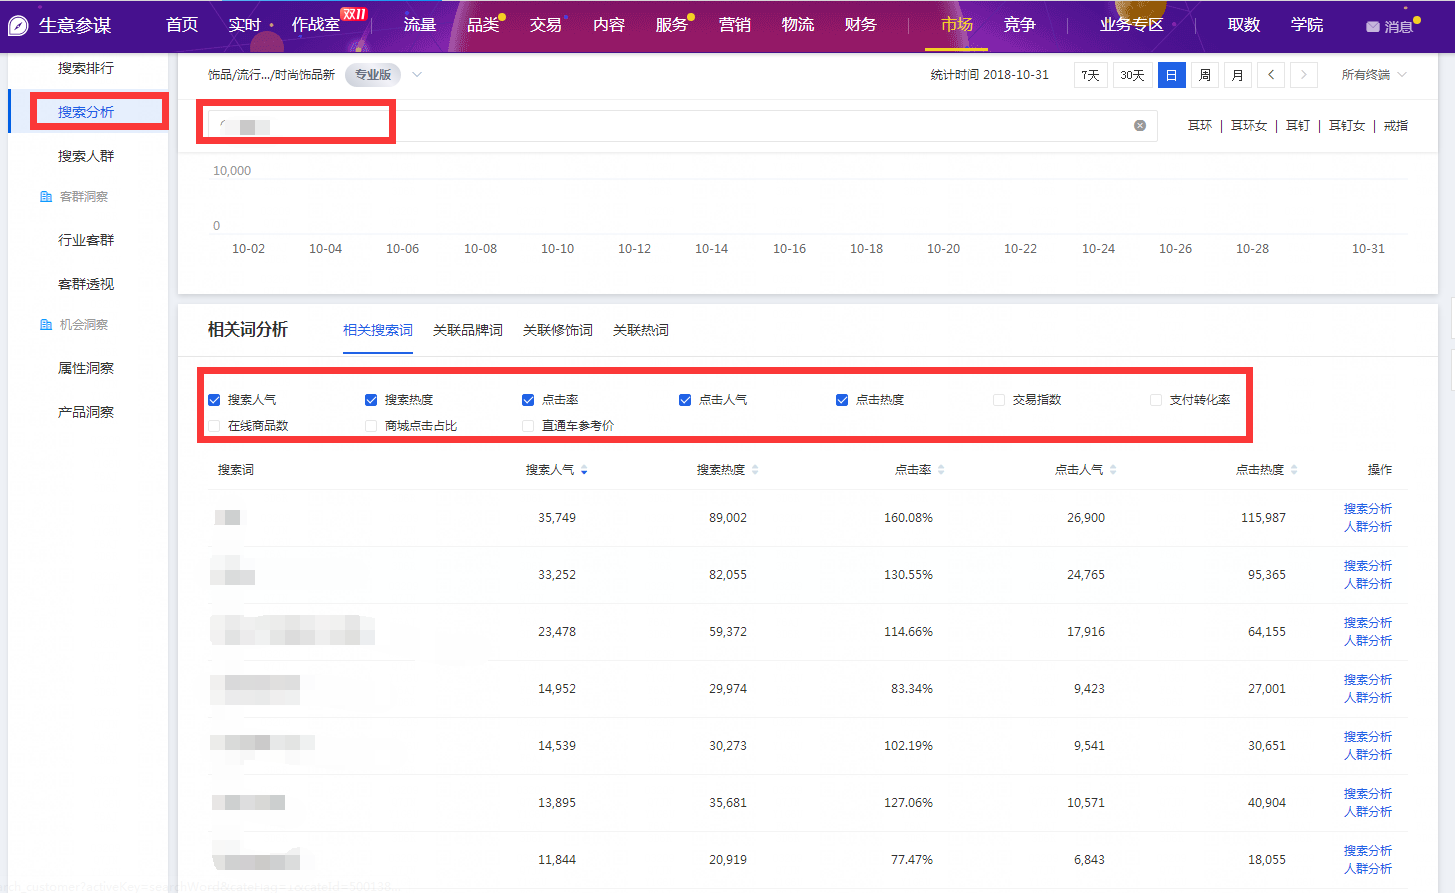Switch to the 相关搜索词 tab

coord(378,330)
